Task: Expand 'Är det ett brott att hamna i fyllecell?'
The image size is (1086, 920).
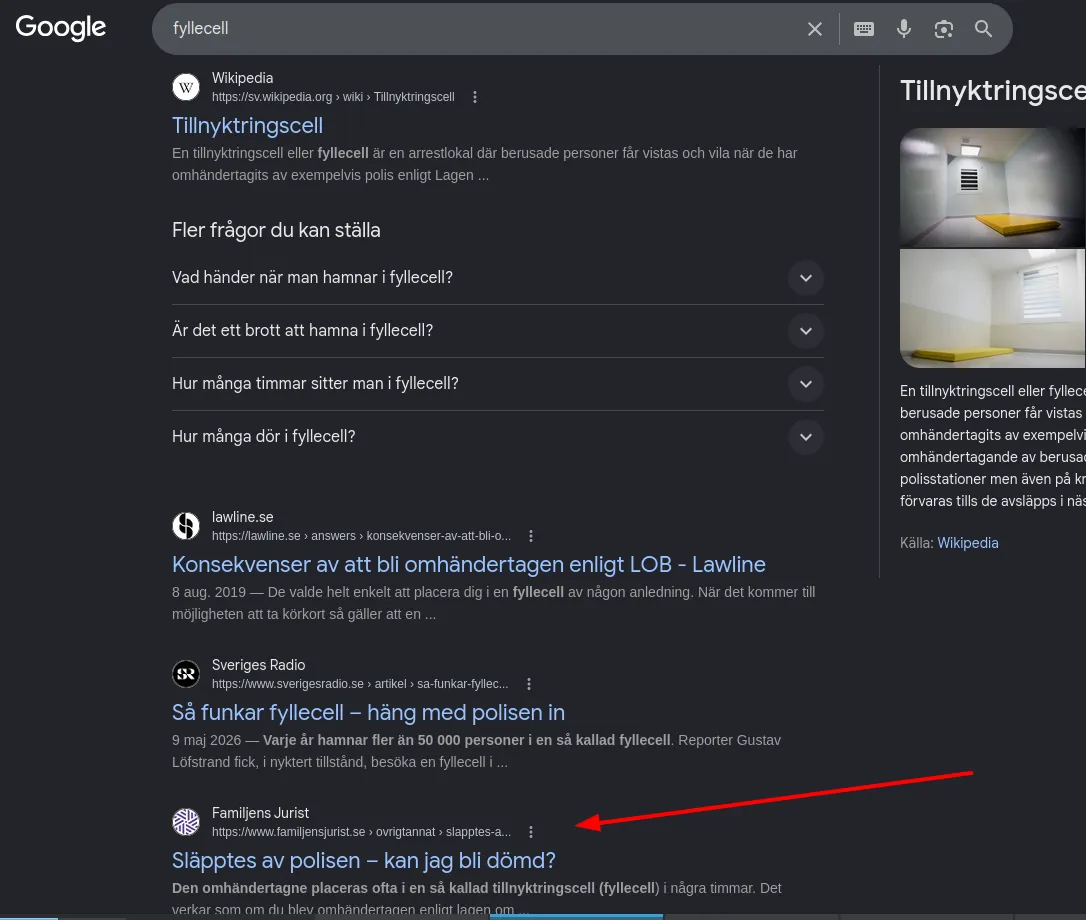Action: pyautogui.click(x=497, y=330)
